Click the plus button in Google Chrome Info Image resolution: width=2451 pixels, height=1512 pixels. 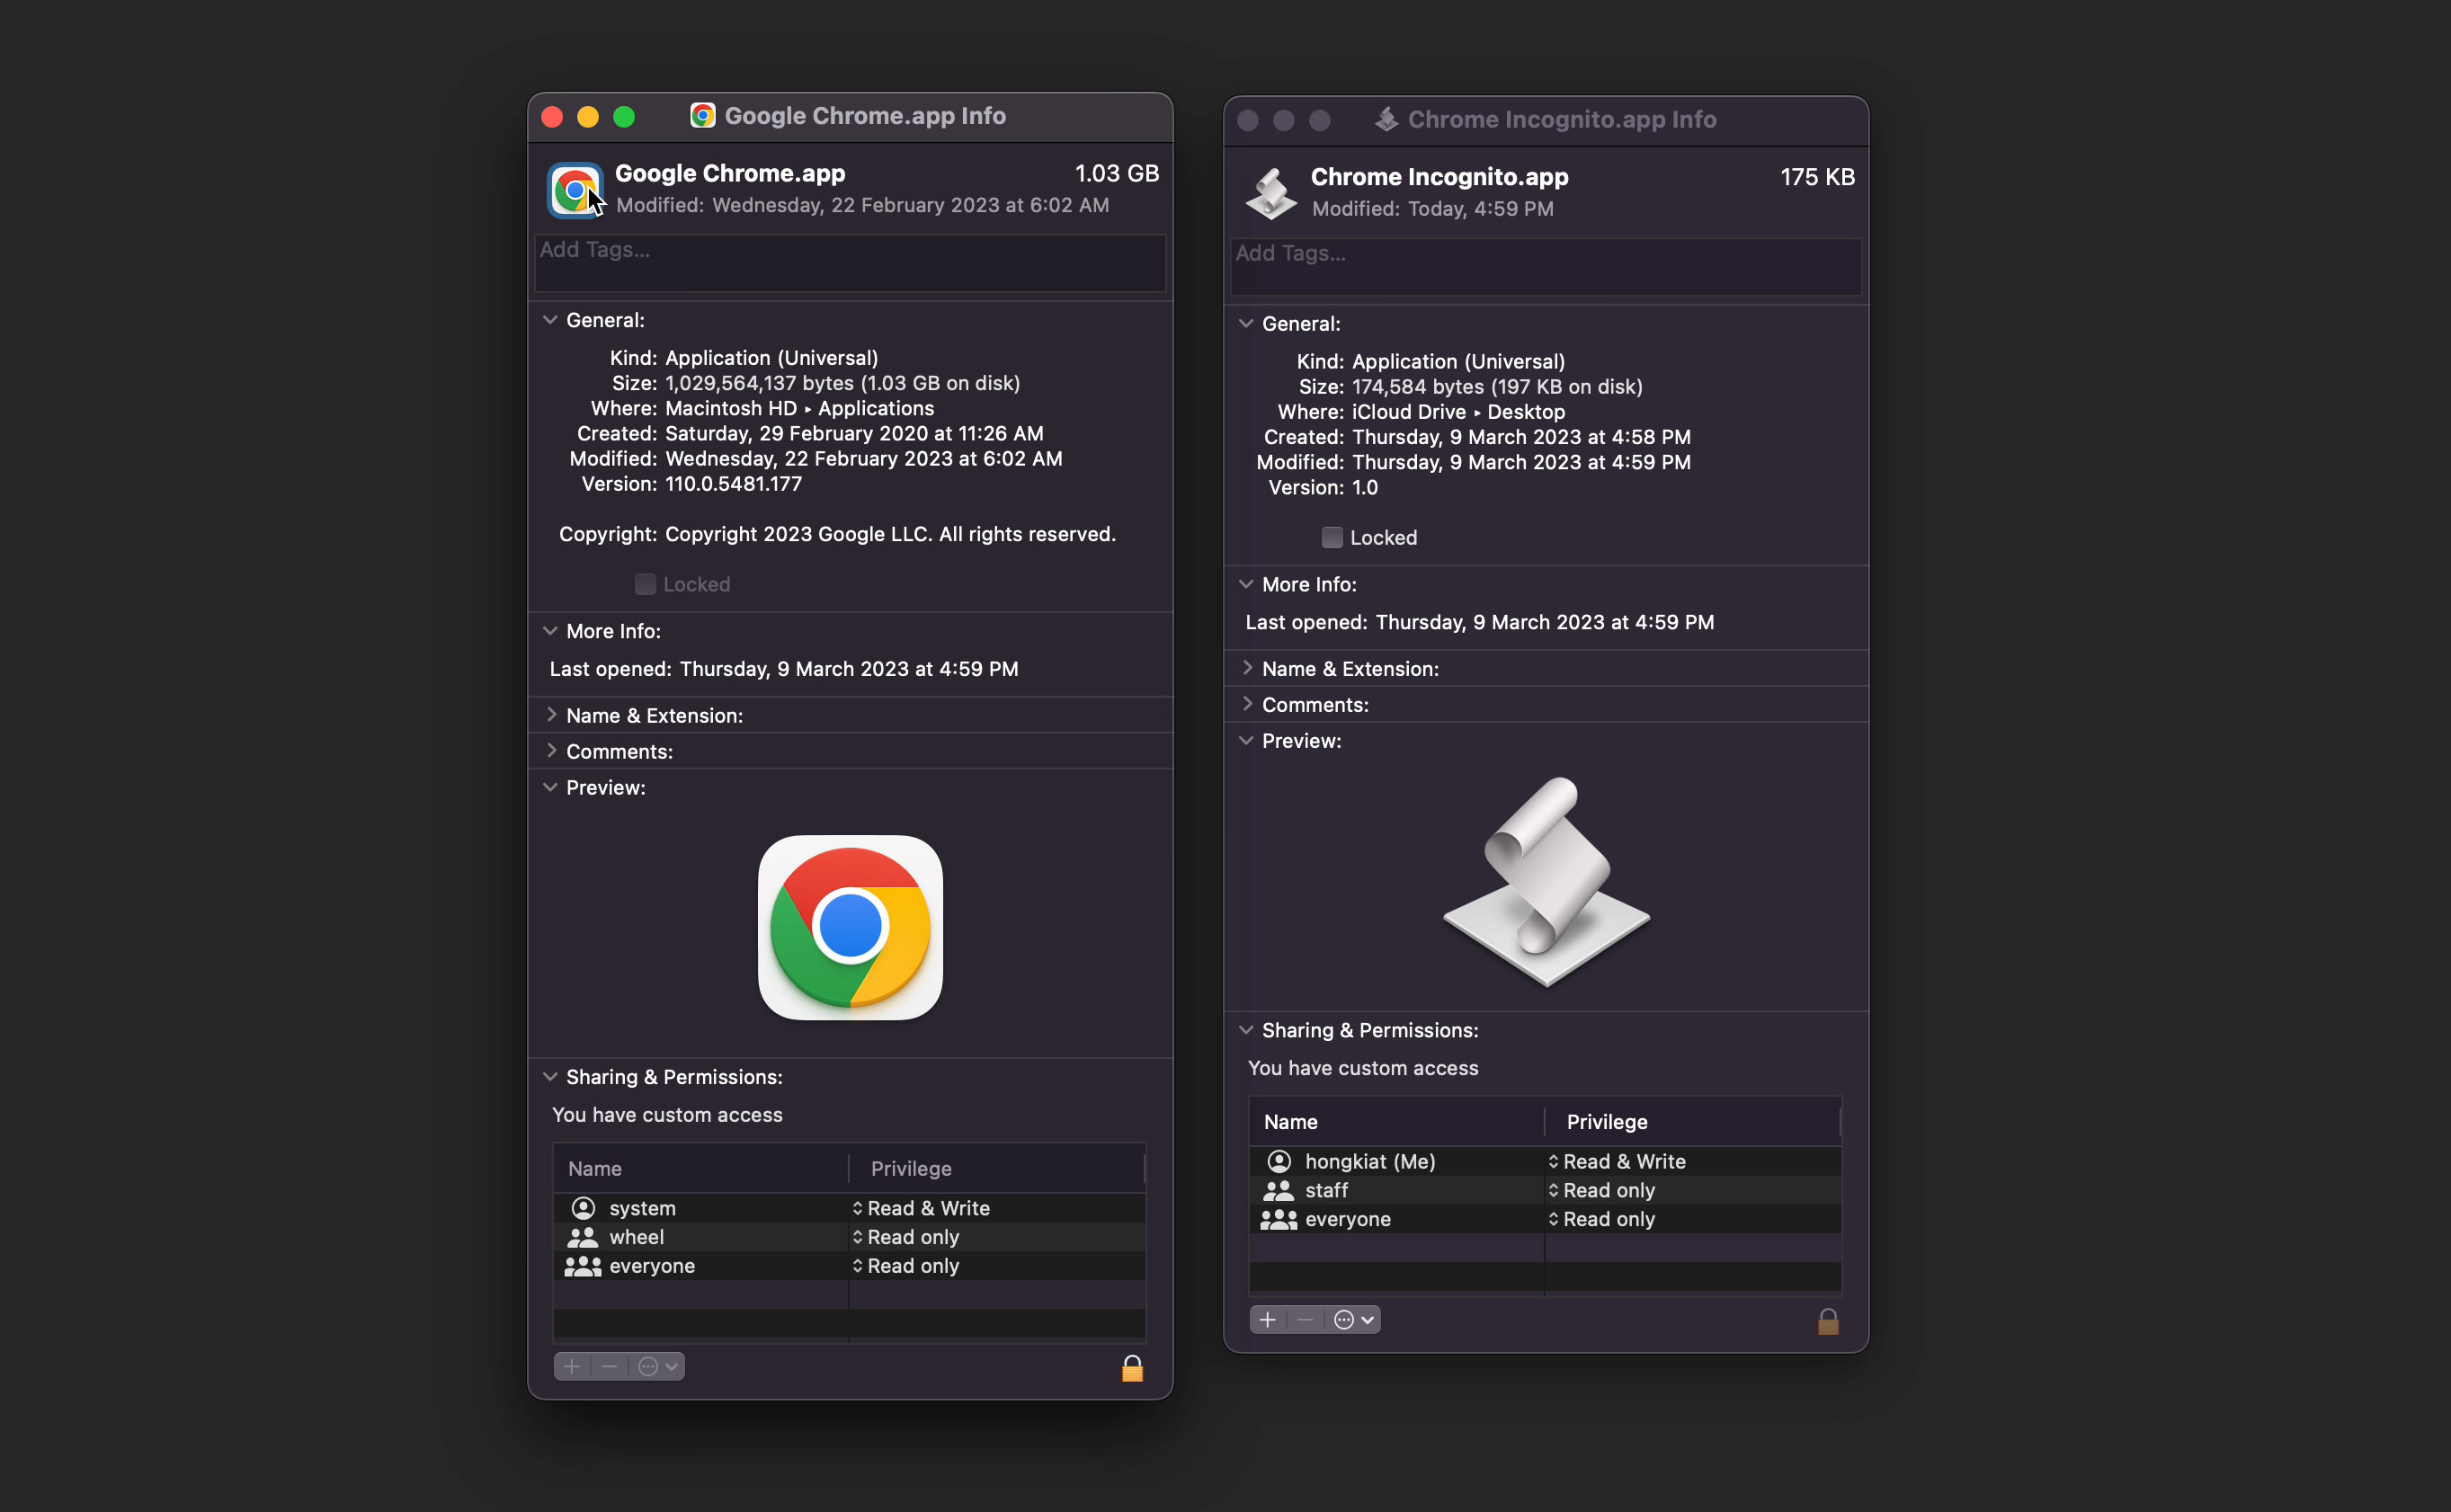[572, 1367]
